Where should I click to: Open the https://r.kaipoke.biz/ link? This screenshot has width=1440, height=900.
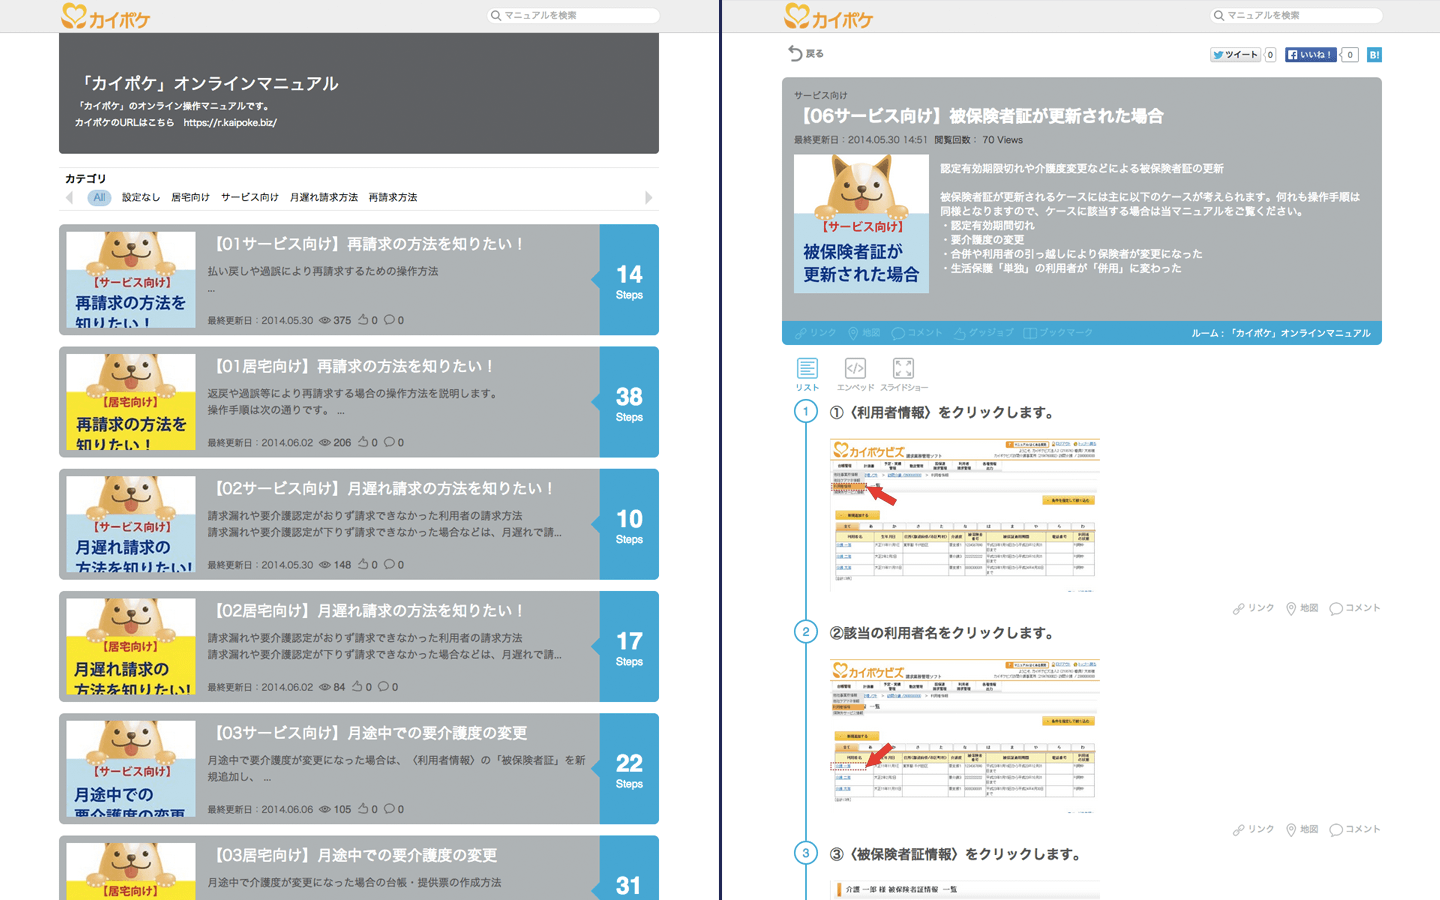[x=230, y=123]
